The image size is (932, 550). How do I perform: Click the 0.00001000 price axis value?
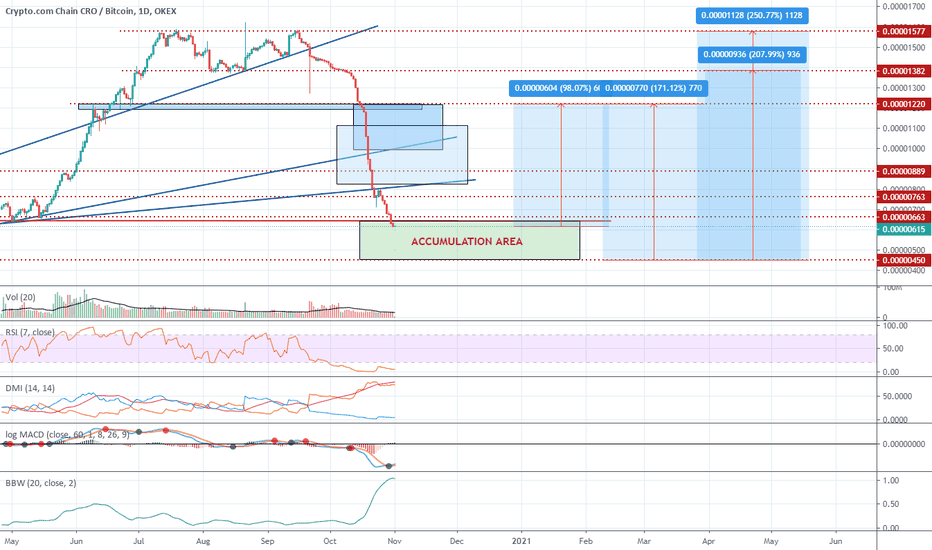(903, 149)
